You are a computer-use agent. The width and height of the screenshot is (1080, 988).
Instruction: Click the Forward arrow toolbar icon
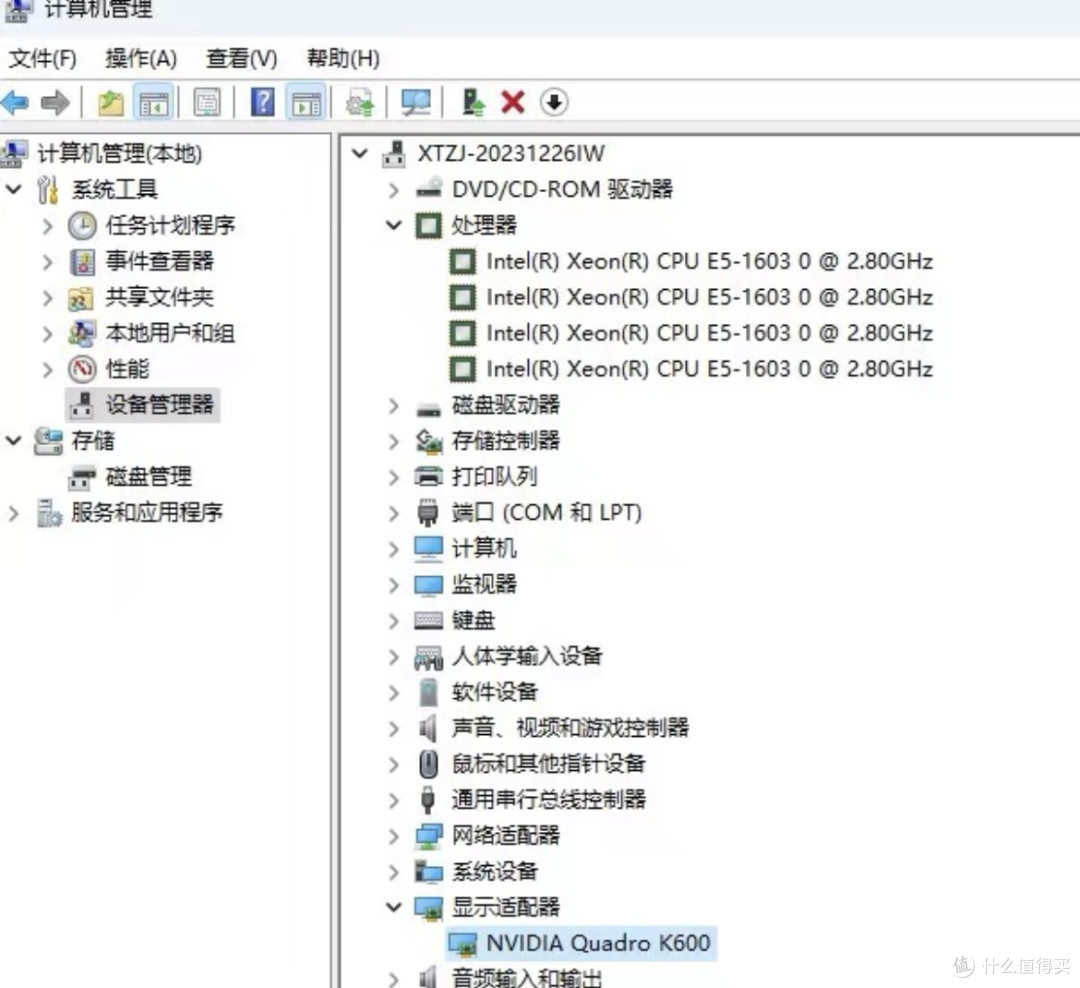point(55,103)
